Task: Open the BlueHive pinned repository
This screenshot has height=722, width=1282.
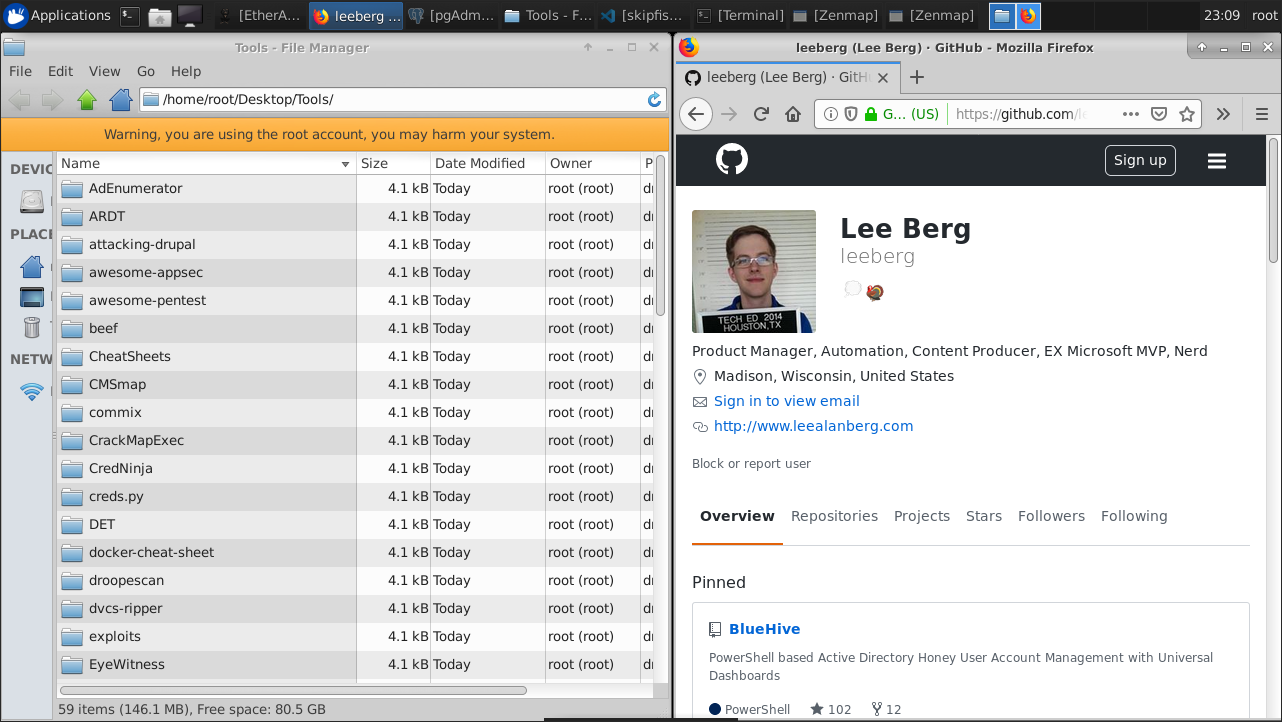Action: pos(765,629)
